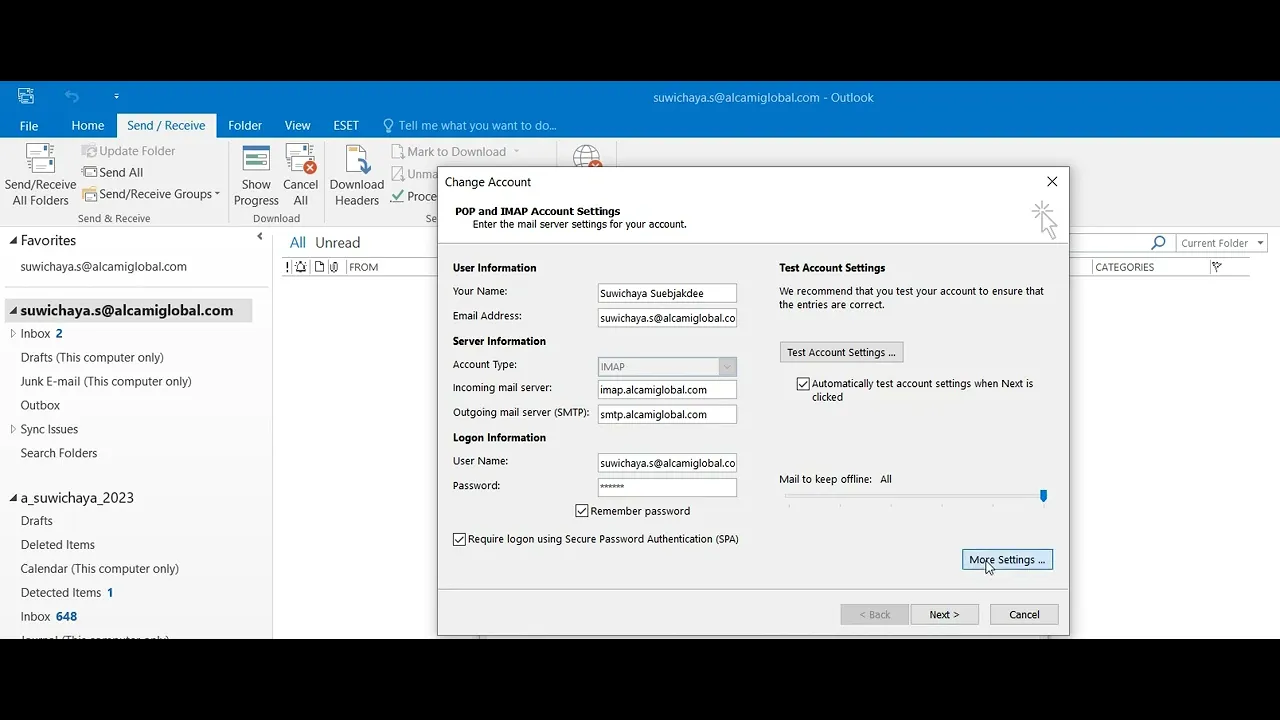Select Drafts under suwichaya.s account

click(x=92, y=358)
